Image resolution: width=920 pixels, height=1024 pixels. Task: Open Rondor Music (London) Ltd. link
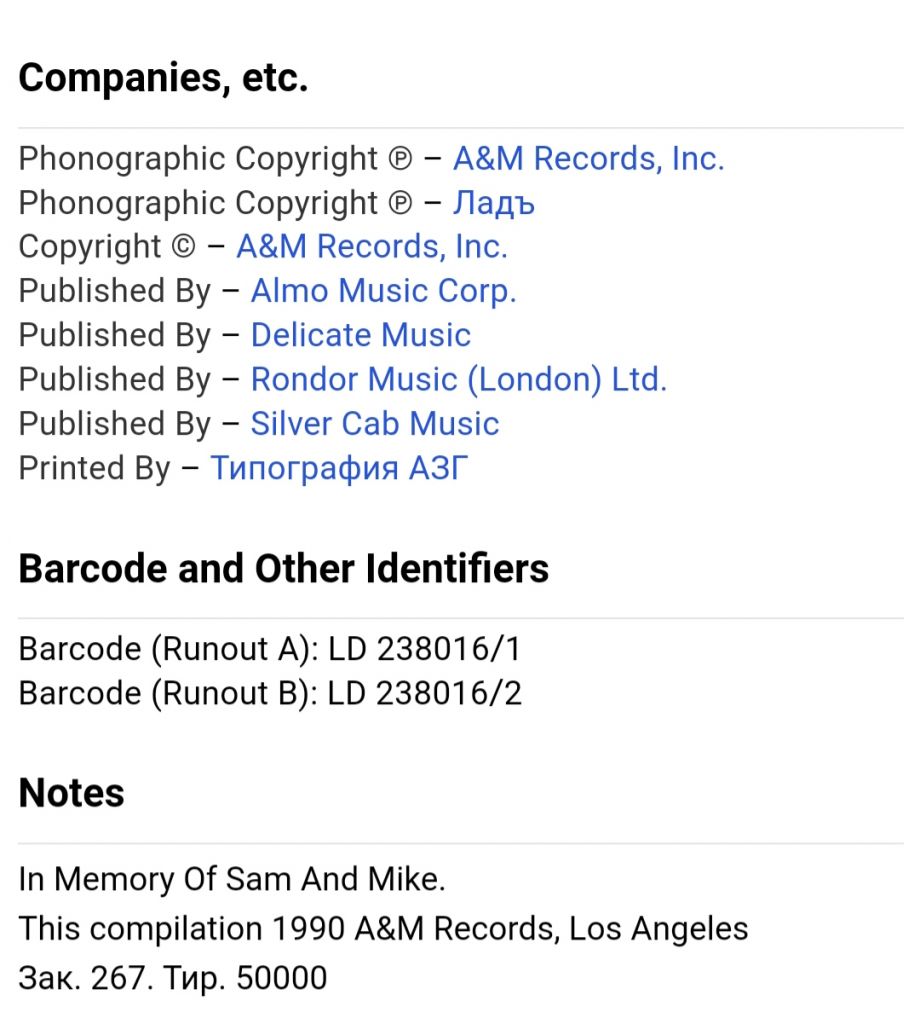(458, 379)
